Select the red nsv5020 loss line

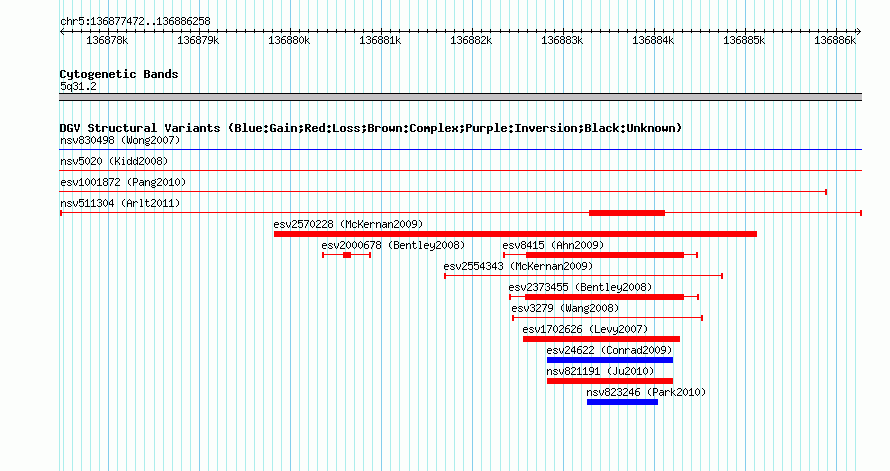pyautogui.click(x=461, y=171)
